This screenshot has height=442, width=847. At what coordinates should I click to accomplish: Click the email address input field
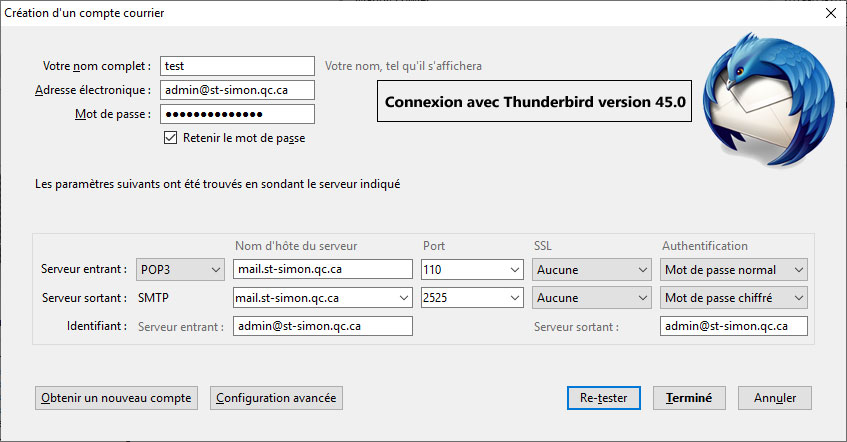pyautogui.click(x=237, y=90)
